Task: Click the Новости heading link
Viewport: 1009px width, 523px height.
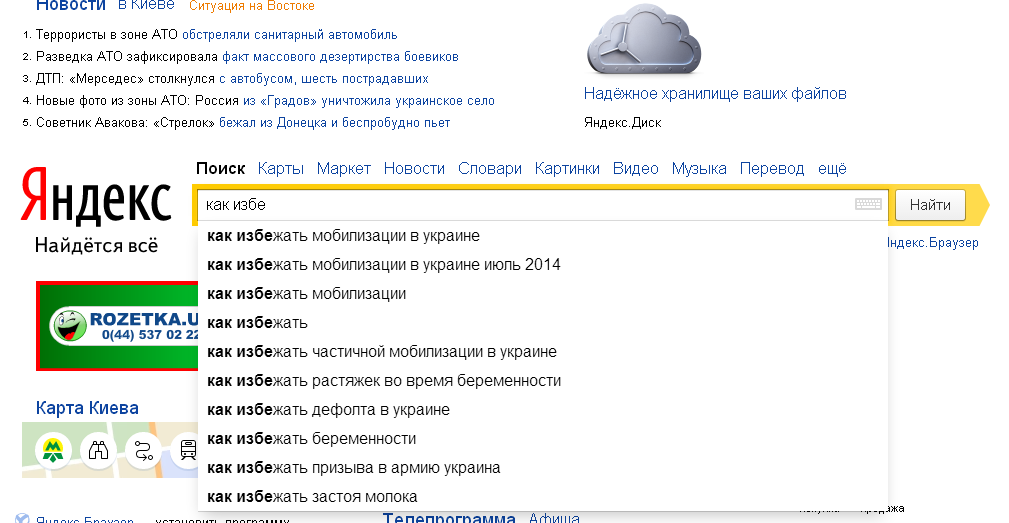Action: point(71,5)
